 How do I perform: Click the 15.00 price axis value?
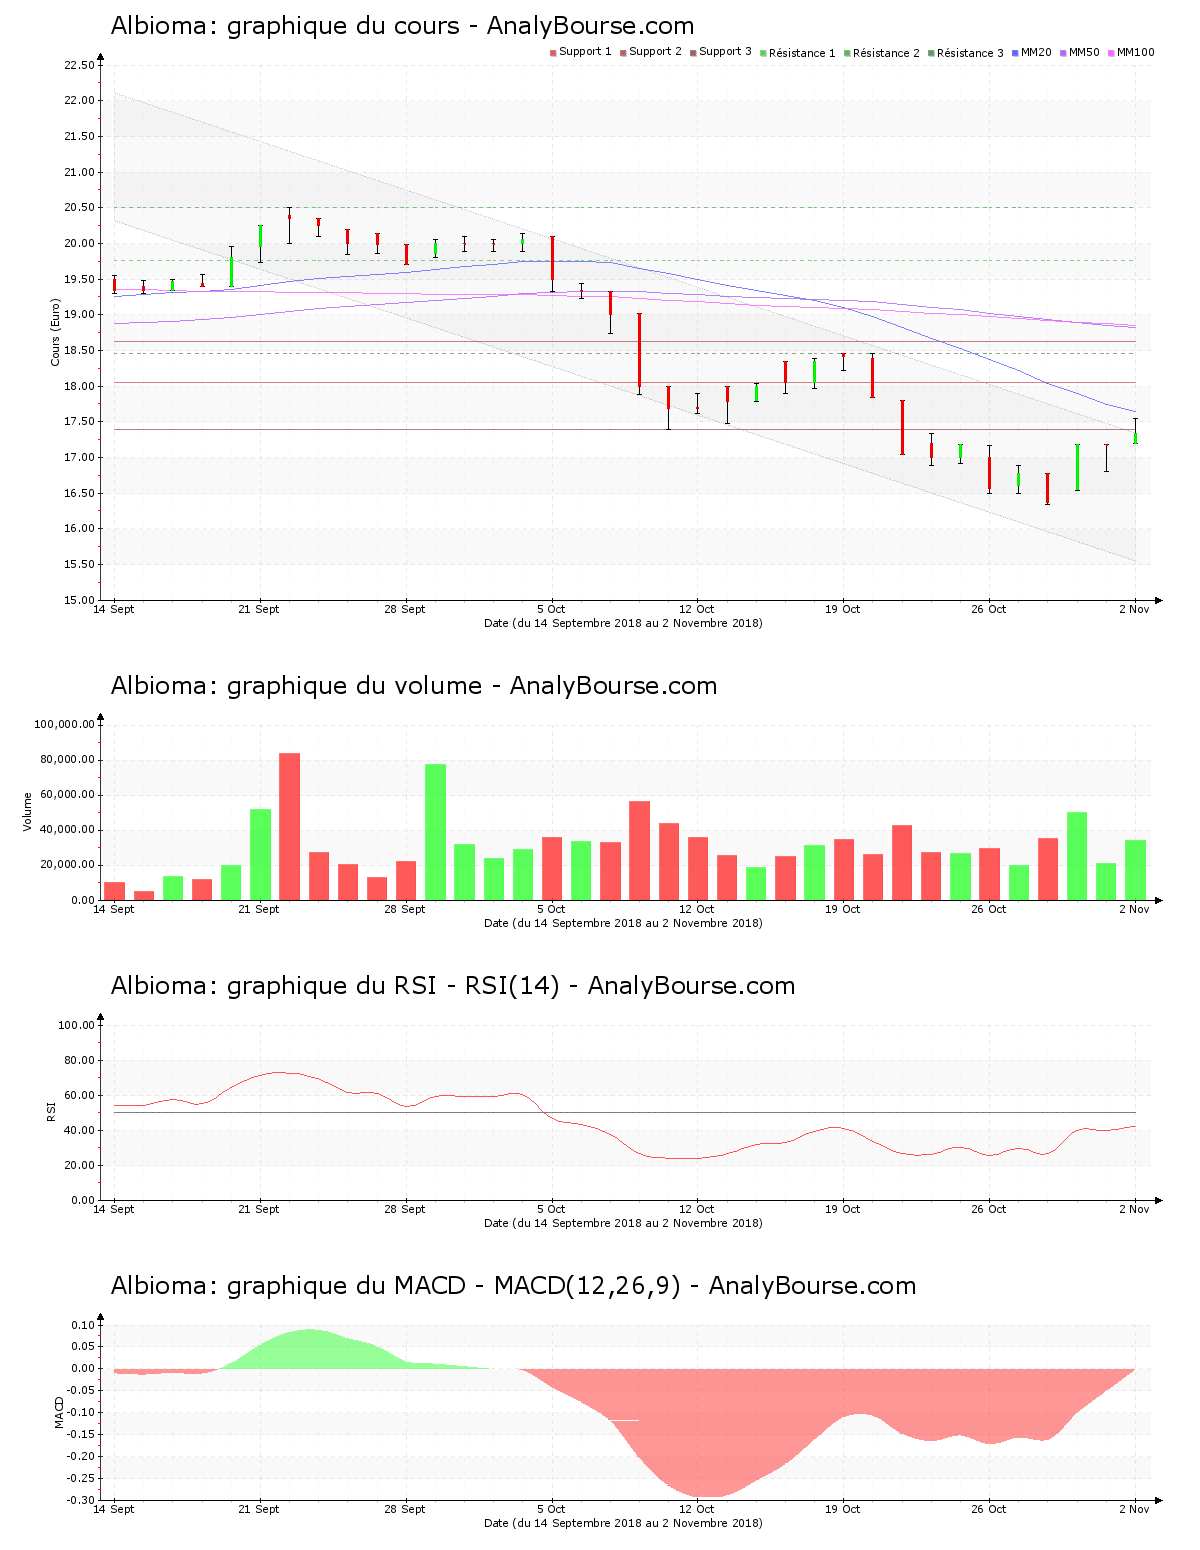79,600
